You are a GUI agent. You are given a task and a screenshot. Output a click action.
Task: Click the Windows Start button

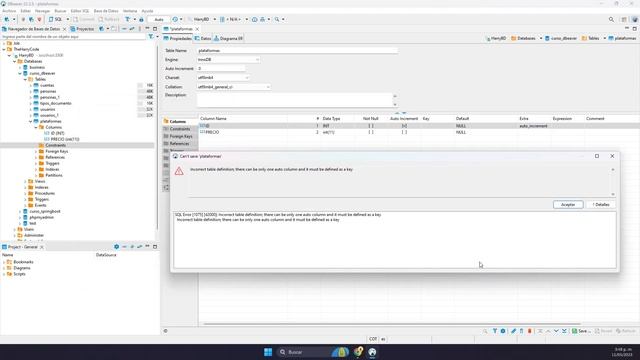coord(268,352)
